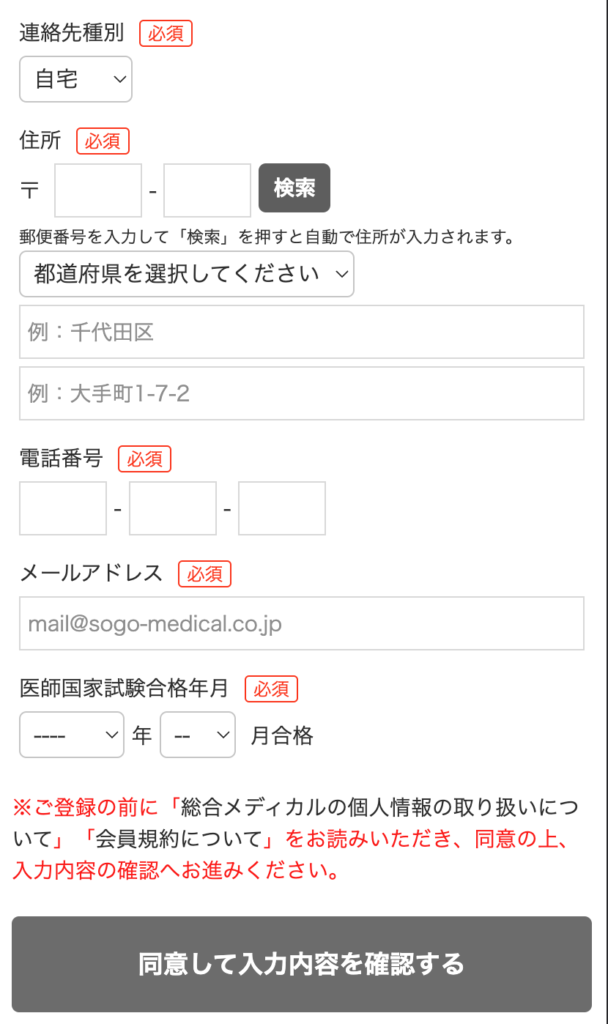This screenshot has height=1024, width=608.
Task: Open the exam pass year dropdown
Action: pyautogui.click(x=71, y=736)
